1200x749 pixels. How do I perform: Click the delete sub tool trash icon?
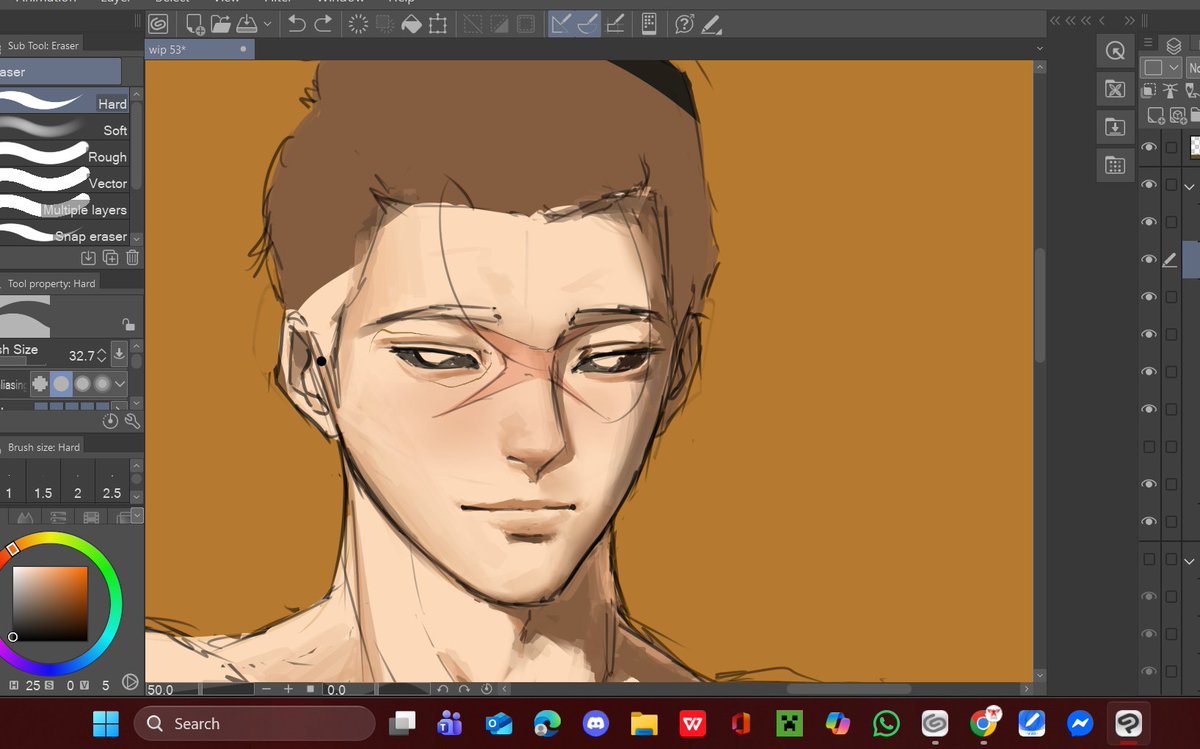(x=132, y=258)
